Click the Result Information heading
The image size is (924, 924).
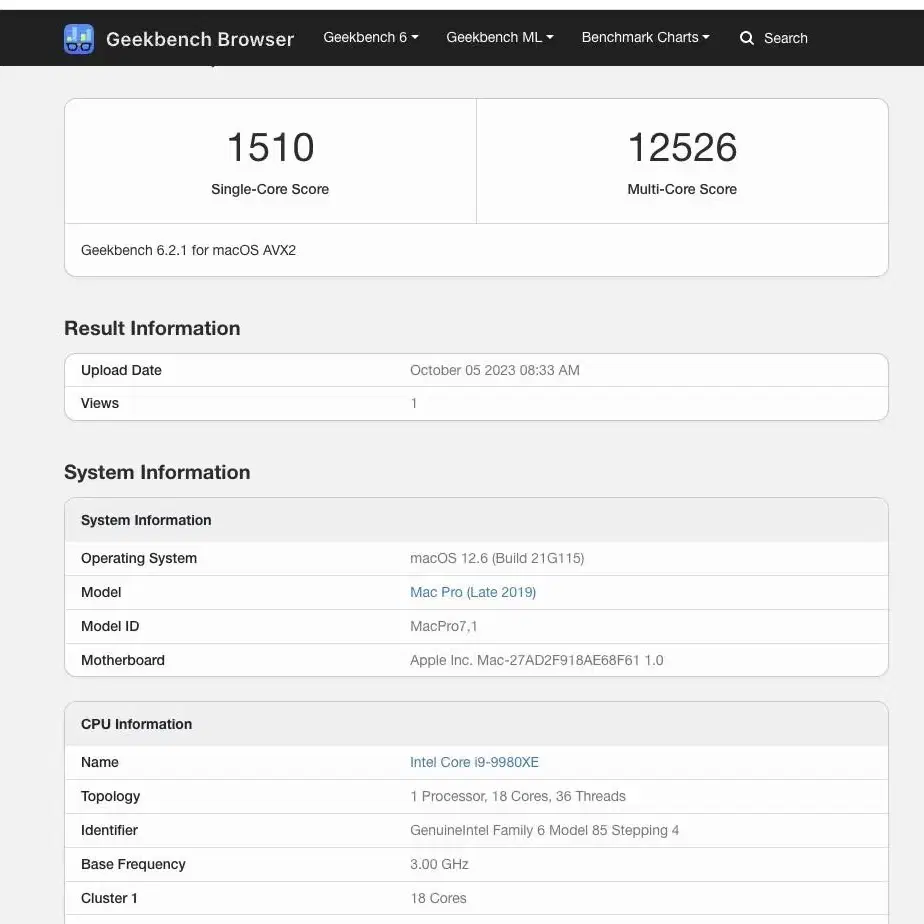click(x=152, y=328)
